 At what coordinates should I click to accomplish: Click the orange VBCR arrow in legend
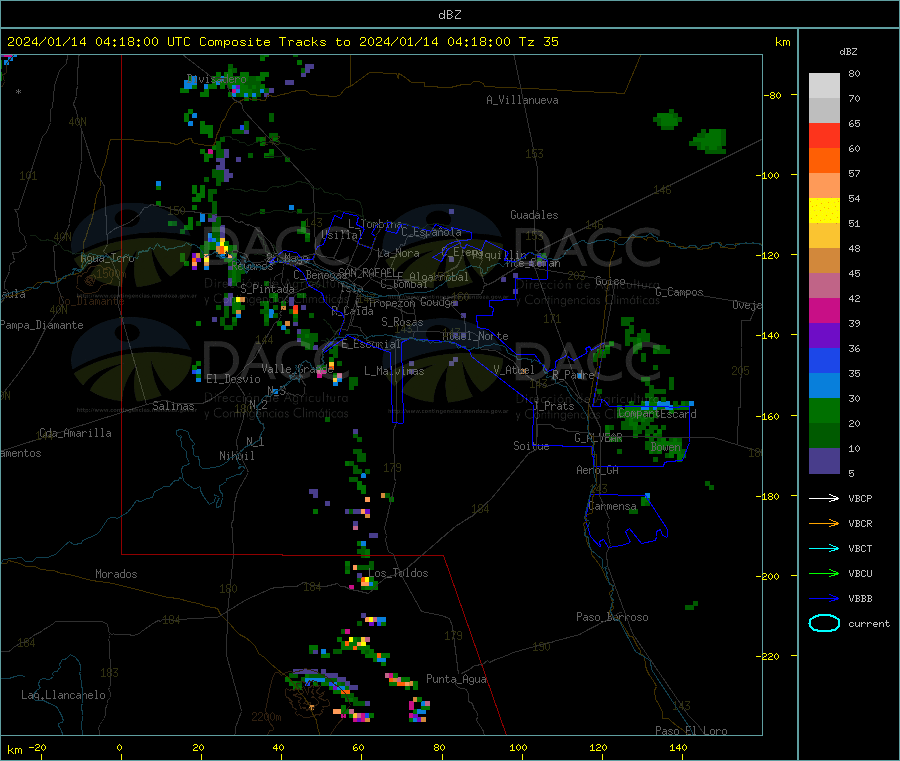tap(824, 523)
